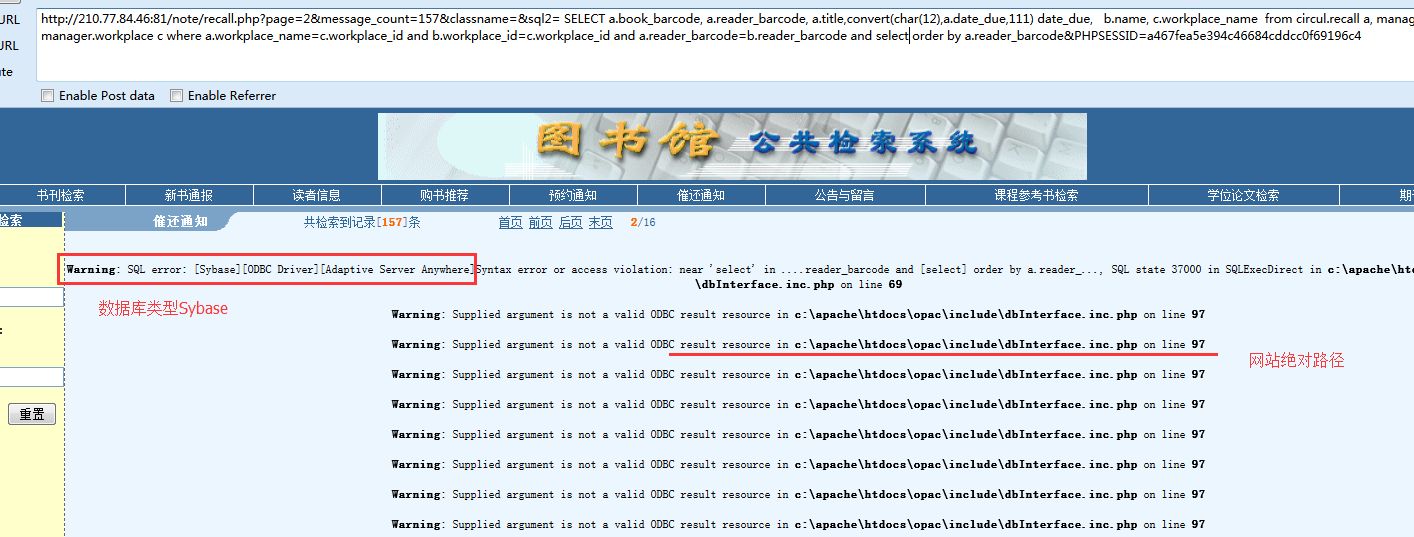Click the library 图书馆 banner image

pyautogui.click(x=732, y=146)
